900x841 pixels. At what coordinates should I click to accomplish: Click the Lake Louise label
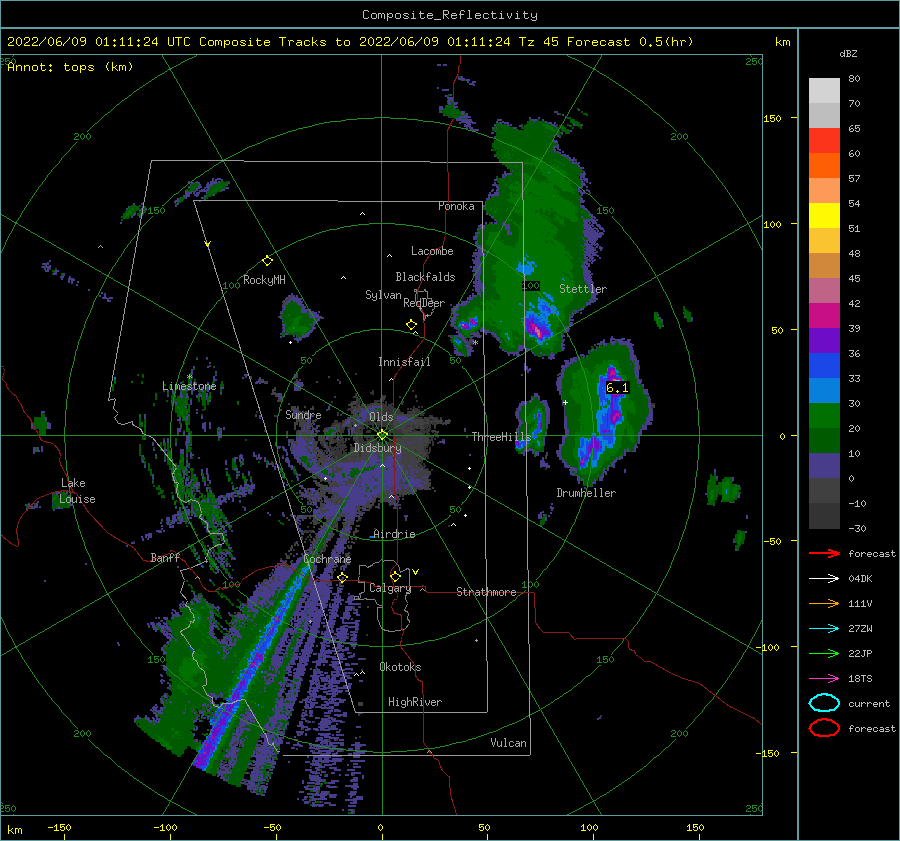(x=78, y=491)
